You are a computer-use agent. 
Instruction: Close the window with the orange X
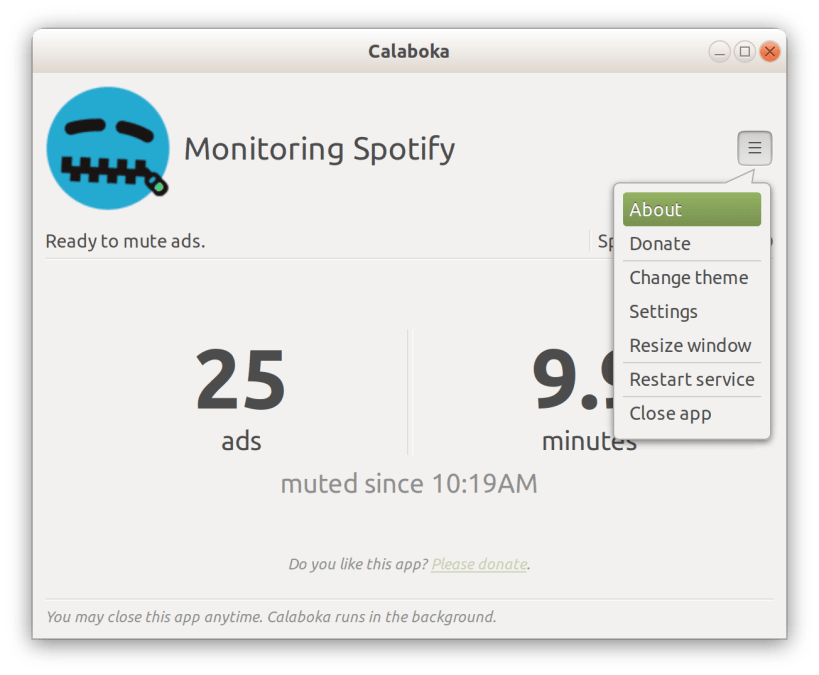tap(770, 52)
